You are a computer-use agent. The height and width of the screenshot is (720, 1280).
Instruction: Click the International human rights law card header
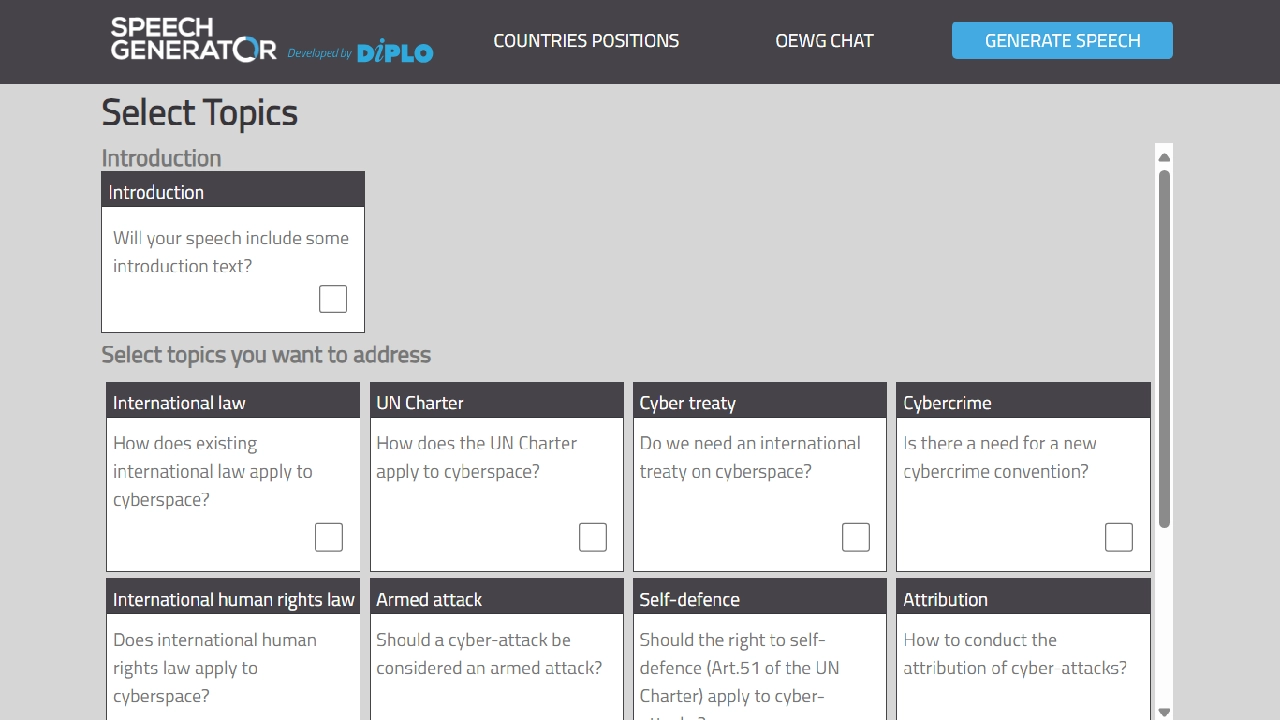233,600
